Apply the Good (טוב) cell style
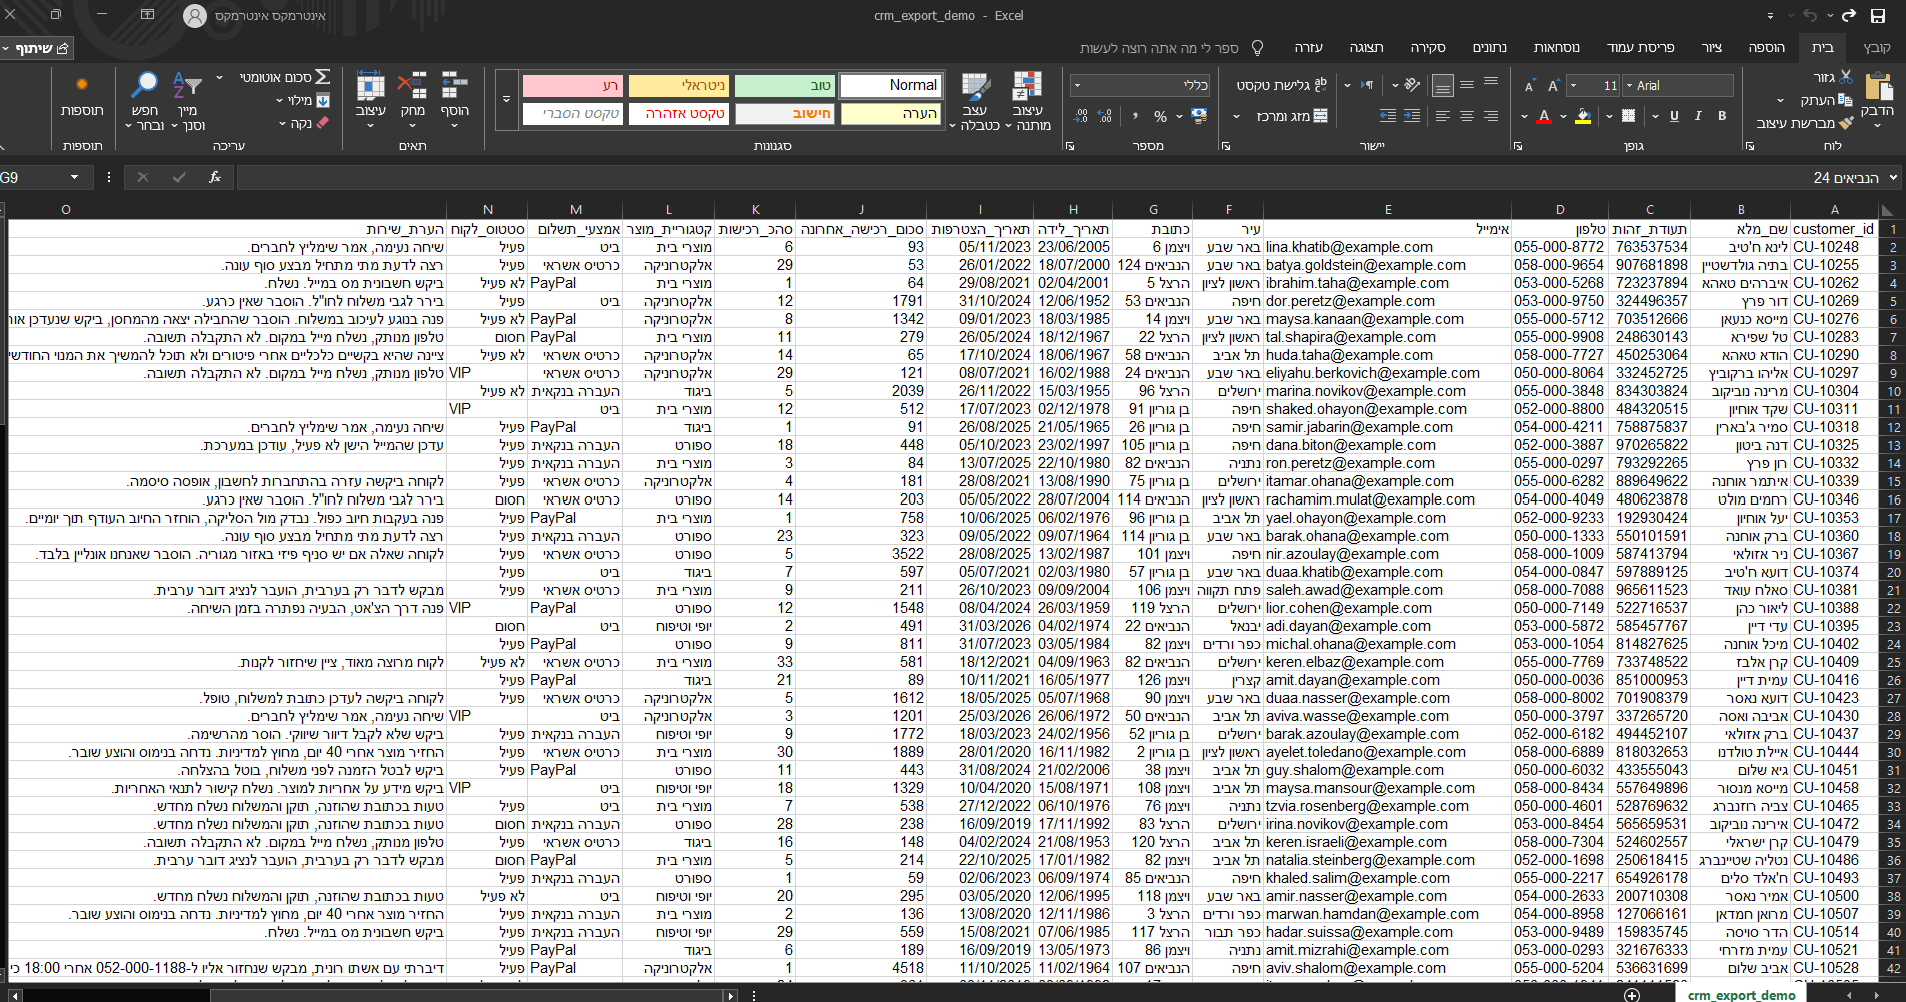1906x1002 pixels. coord(784,86)
